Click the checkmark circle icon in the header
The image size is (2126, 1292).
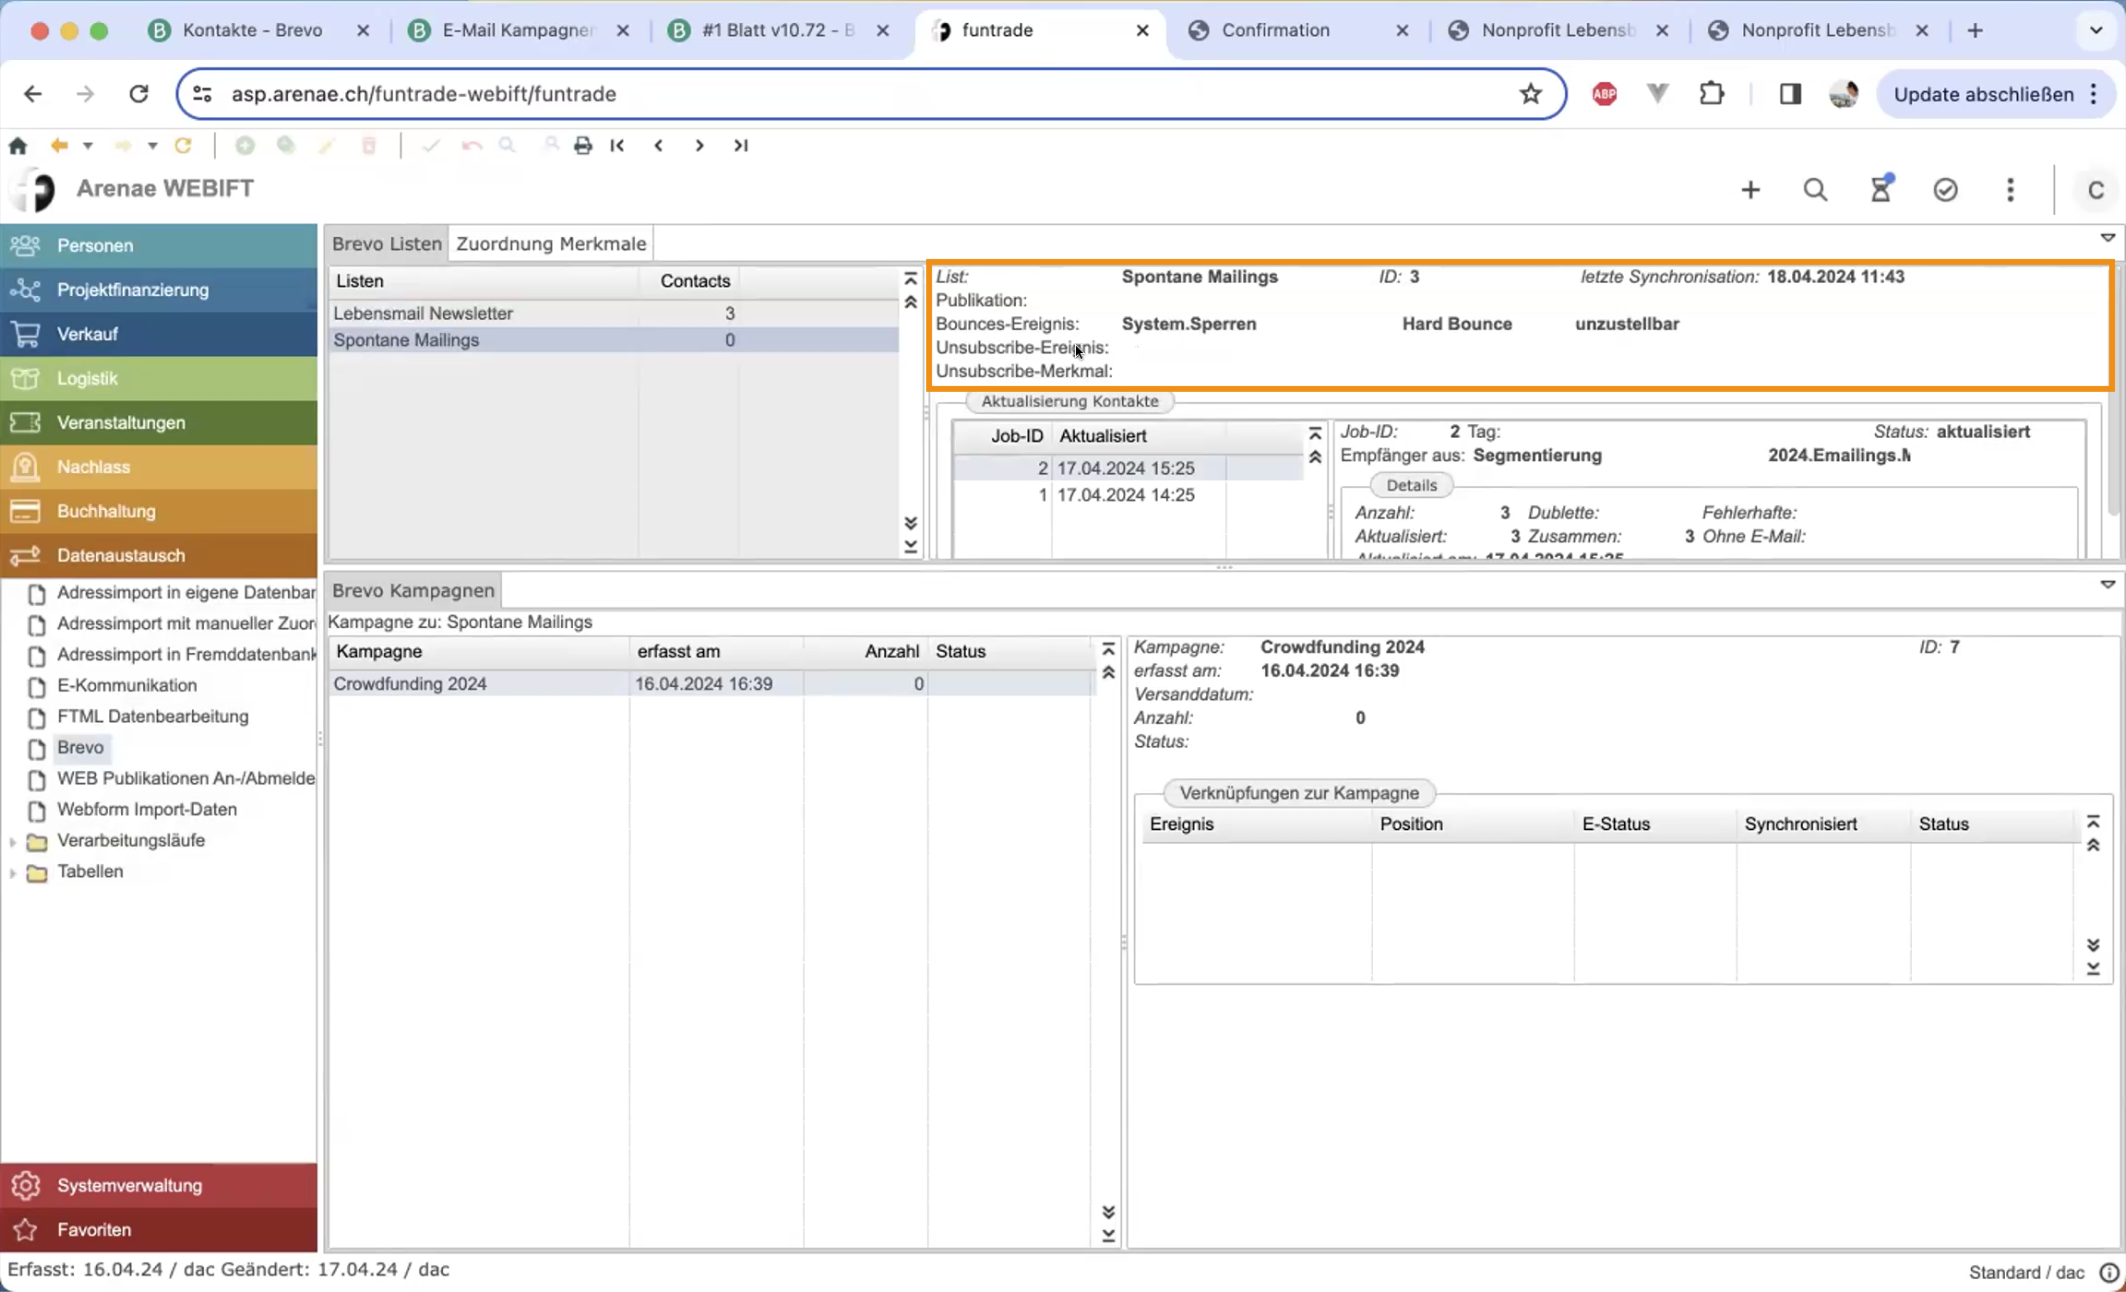coord(1945,190)
